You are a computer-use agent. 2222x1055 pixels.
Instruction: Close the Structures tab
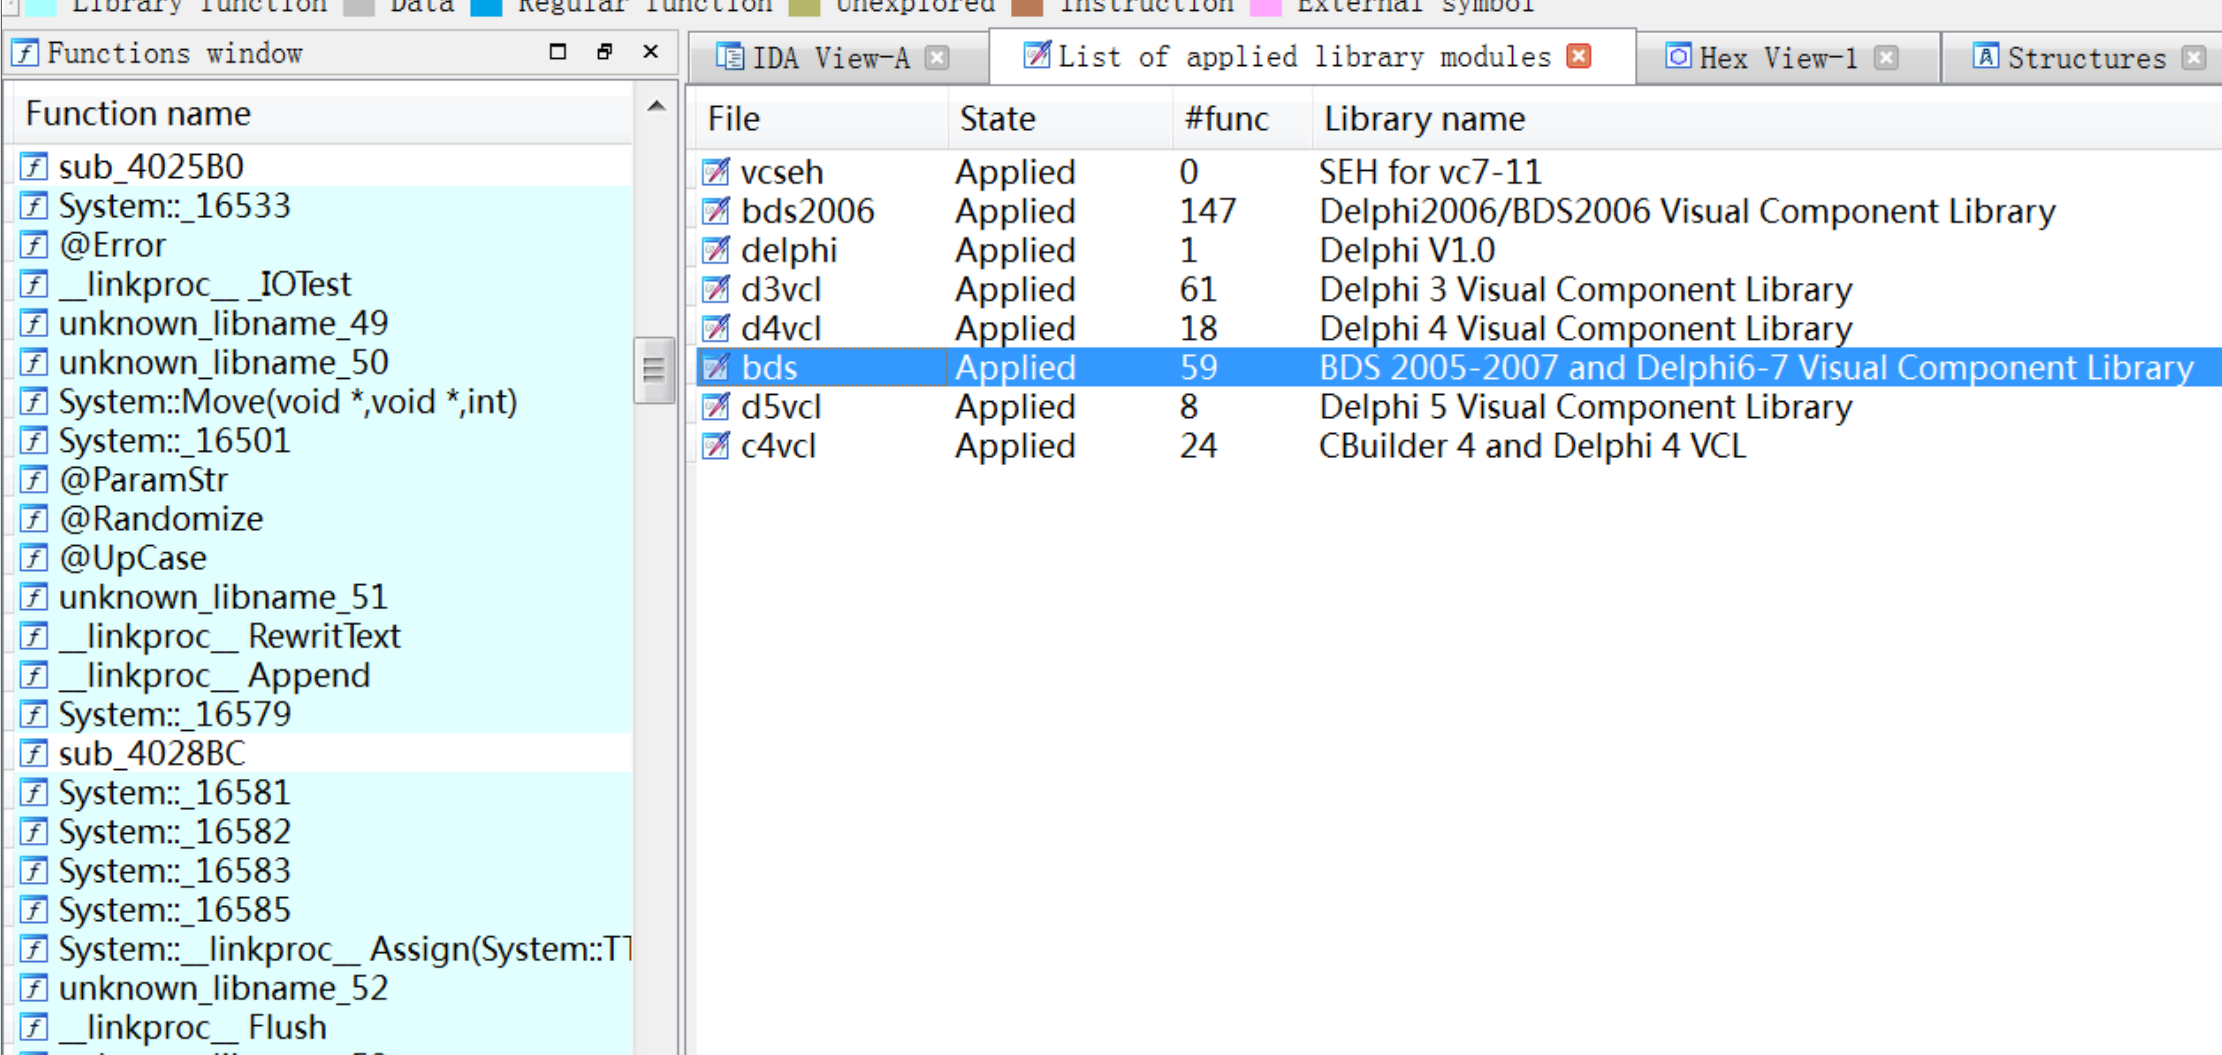pyautogui.click(x=2194, y=57)
